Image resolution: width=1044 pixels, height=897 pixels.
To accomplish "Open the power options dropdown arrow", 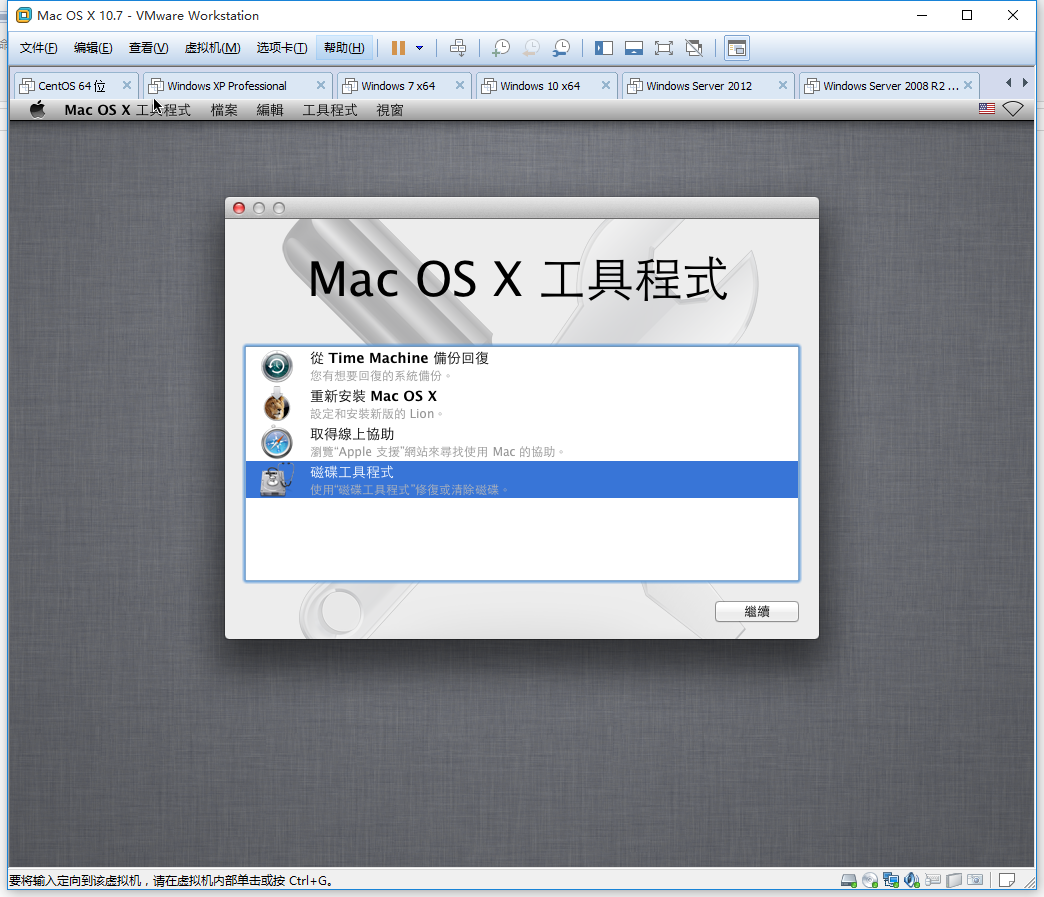I will pos(419,48).
